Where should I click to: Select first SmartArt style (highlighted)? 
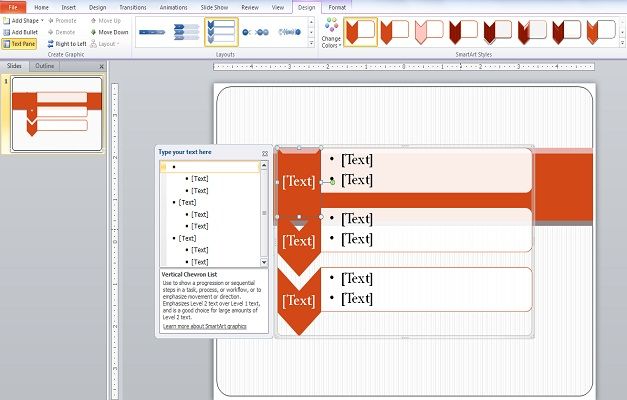click(x=360, y=32)
